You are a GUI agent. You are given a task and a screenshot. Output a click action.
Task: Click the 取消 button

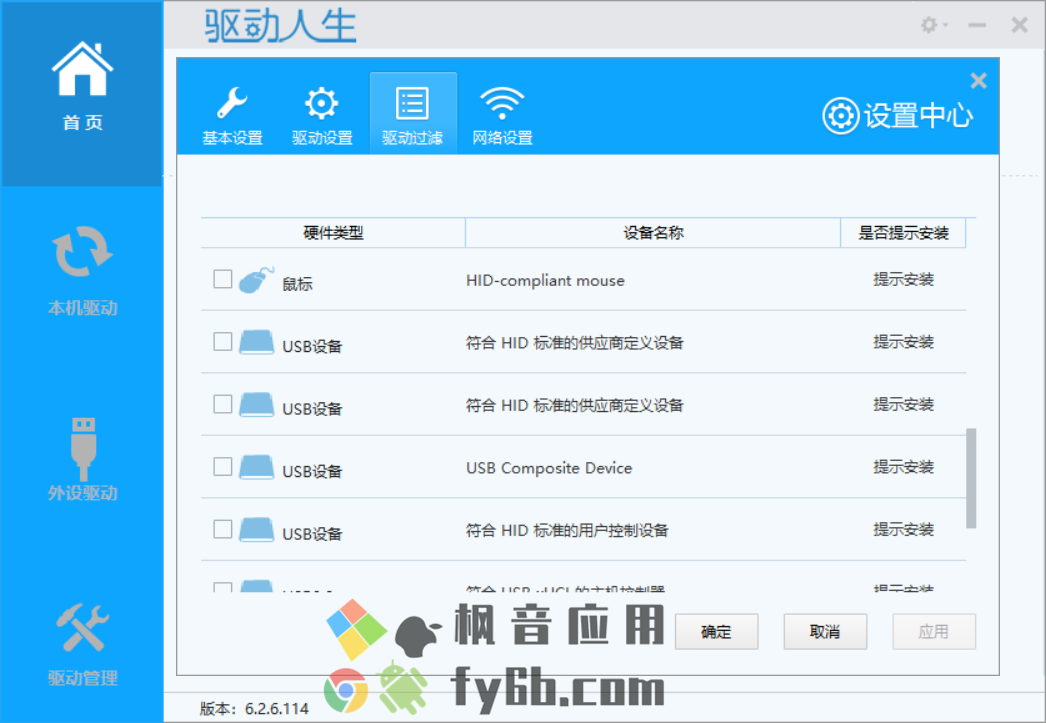point(825,632)
